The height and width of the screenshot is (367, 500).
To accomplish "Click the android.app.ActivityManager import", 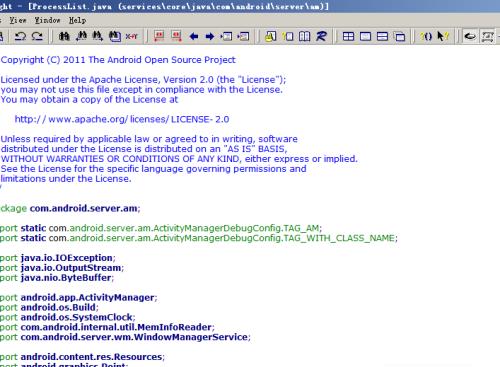I will click(x=79, y=298).
